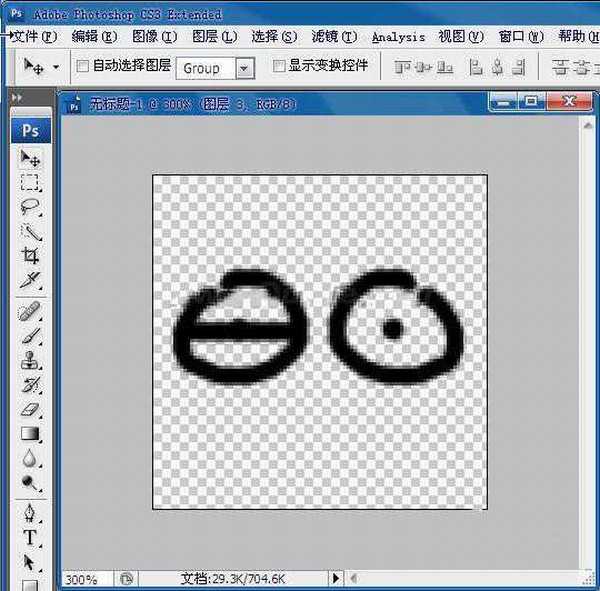Image resolution: width=600 pixels, height=591 pixels.
Task: Open the Analysis menu
Action: 398,37
